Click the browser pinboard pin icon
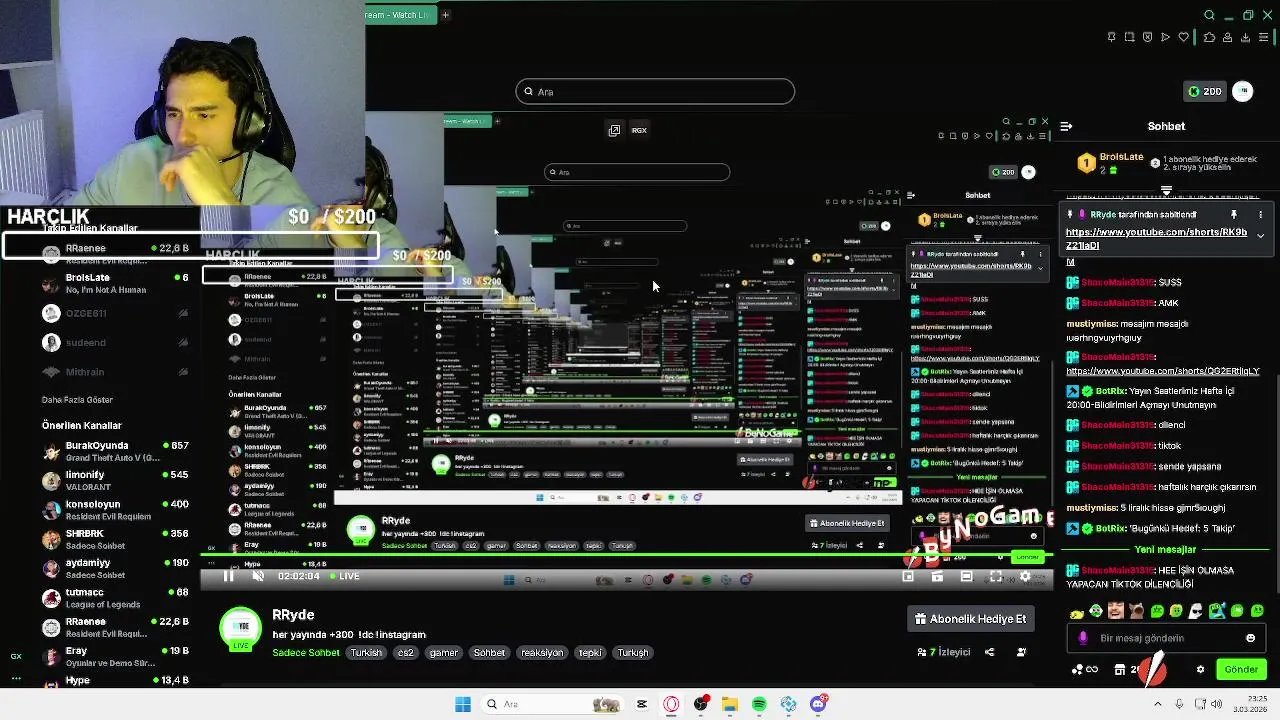 pos(1111,37)
